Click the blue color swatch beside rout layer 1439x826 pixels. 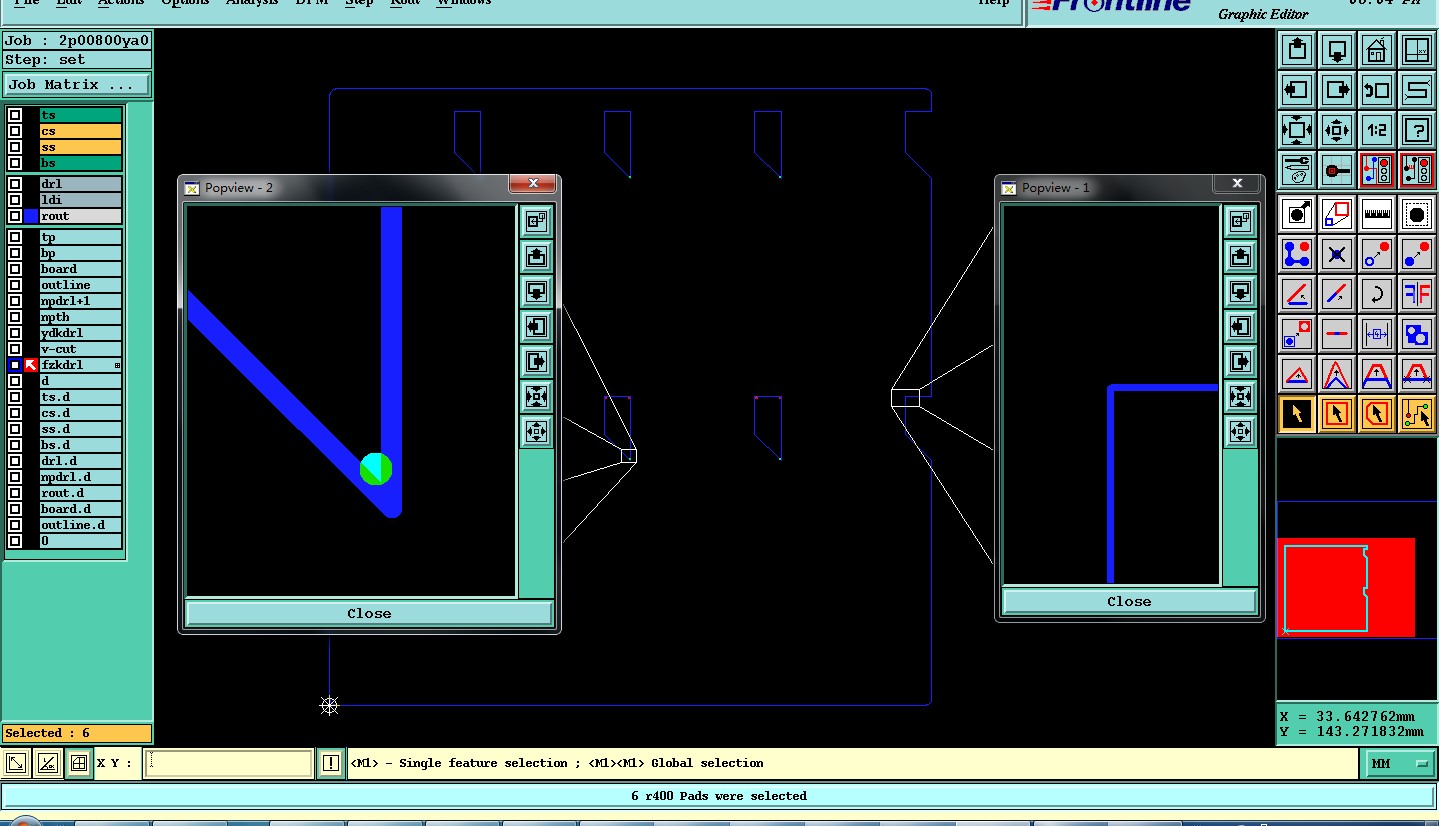click(31, 216)
